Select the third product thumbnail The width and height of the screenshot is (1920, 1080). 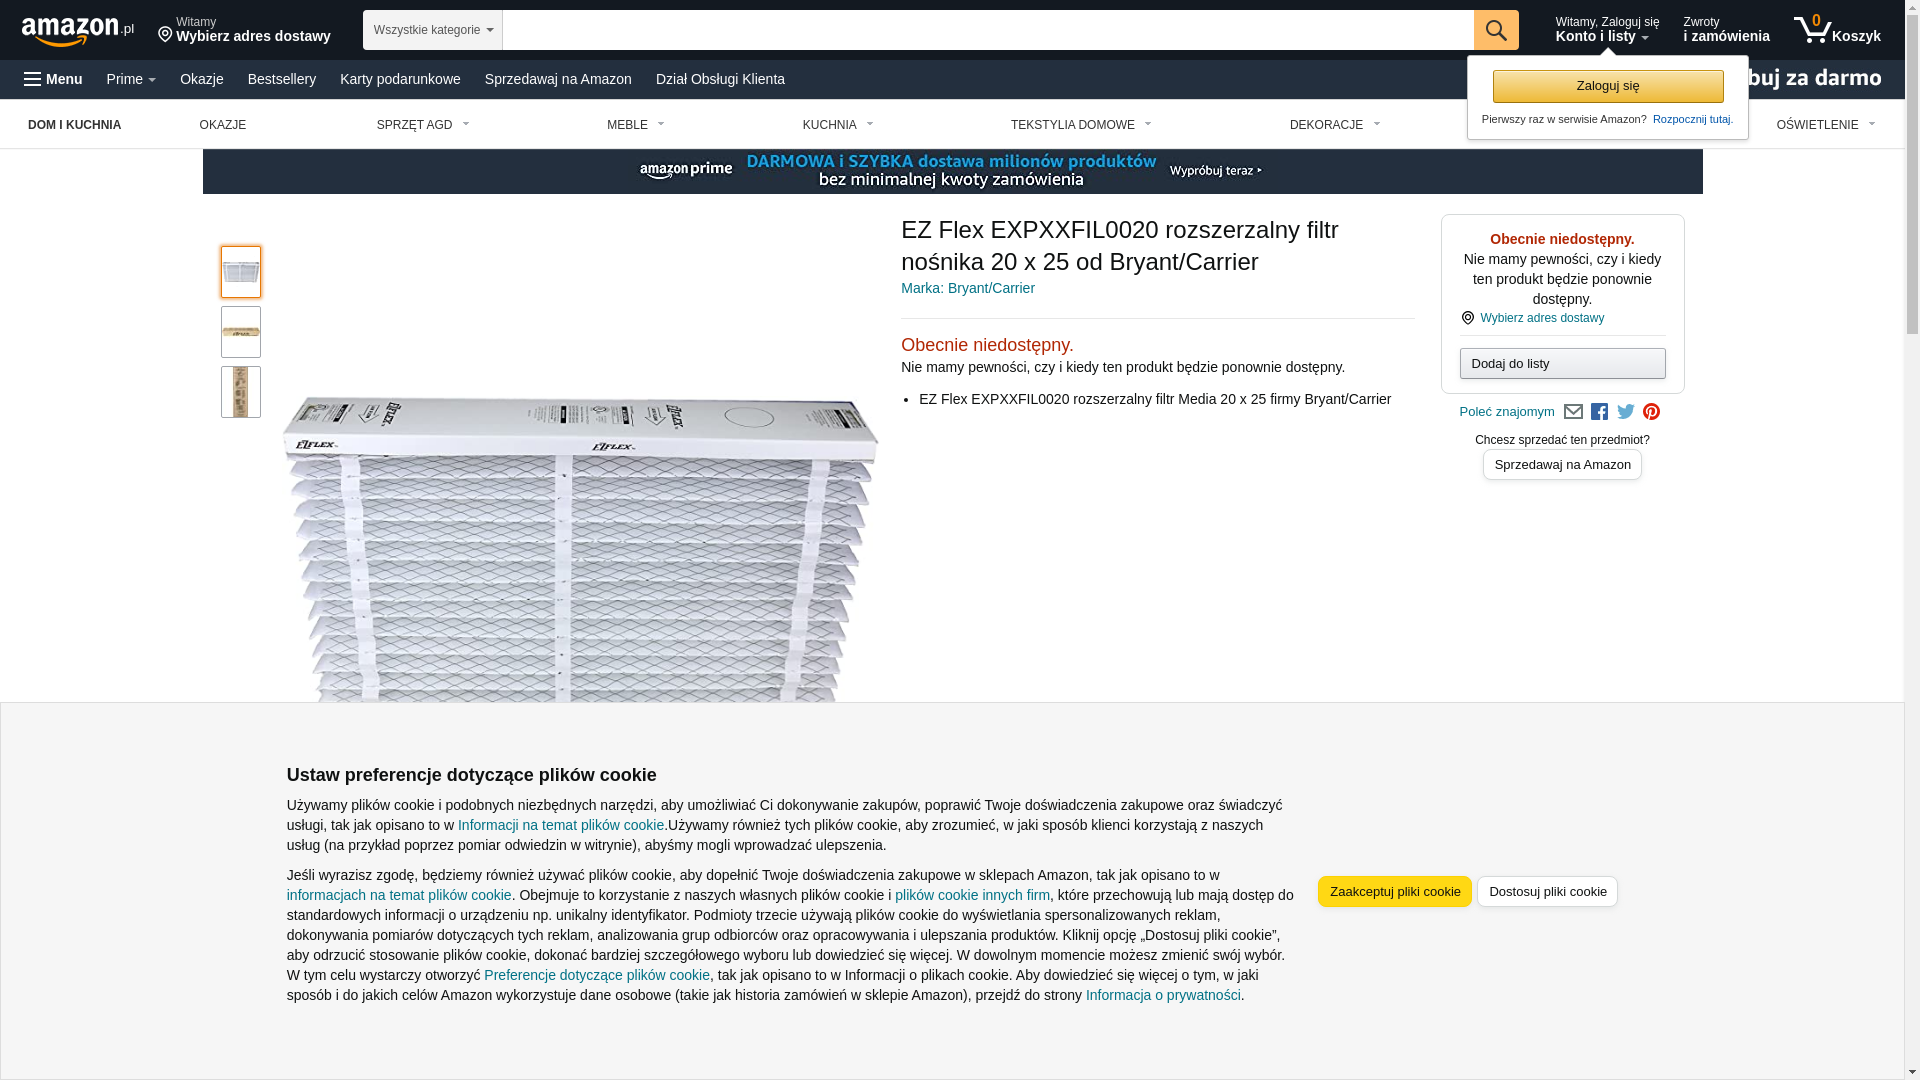(241, 392)
